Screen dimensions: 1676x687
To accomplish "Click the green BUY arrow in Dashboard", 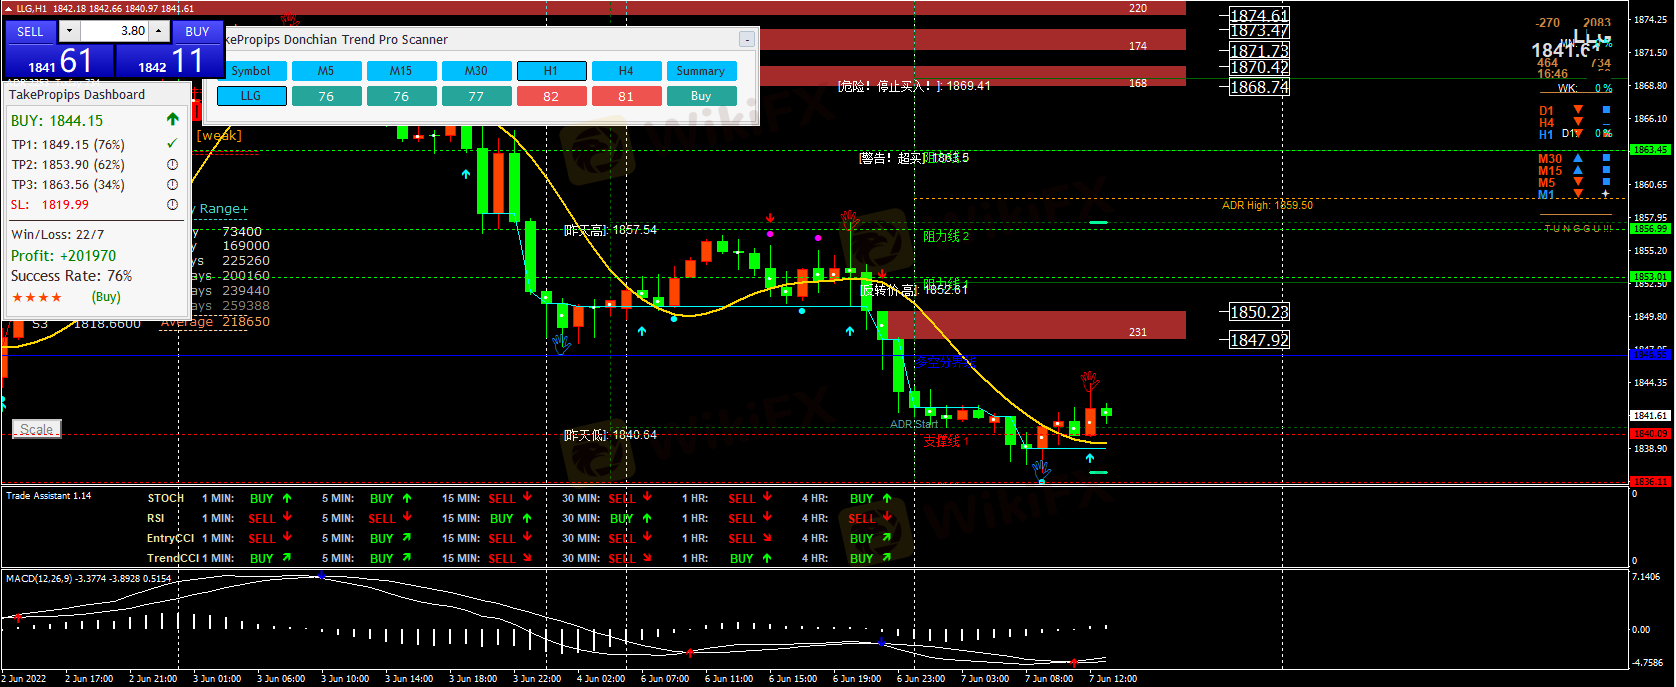I will pos(172,119).
